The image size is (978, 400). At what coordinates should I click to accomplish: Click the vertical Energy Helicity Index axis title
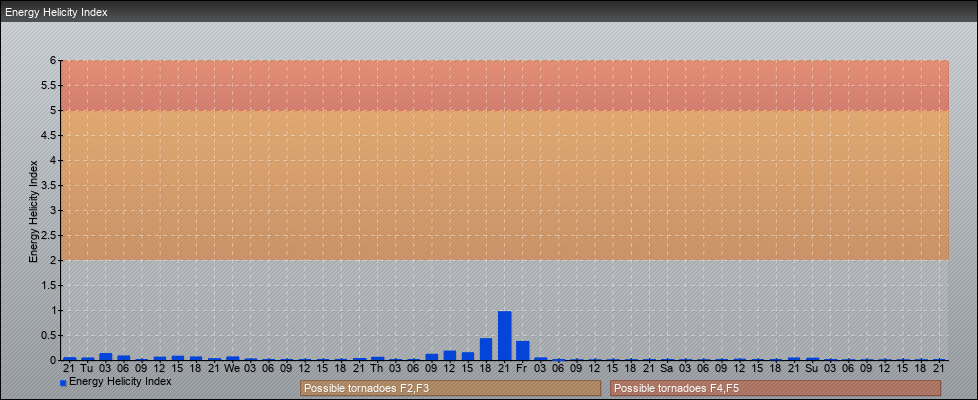click(x=33, y=210)
